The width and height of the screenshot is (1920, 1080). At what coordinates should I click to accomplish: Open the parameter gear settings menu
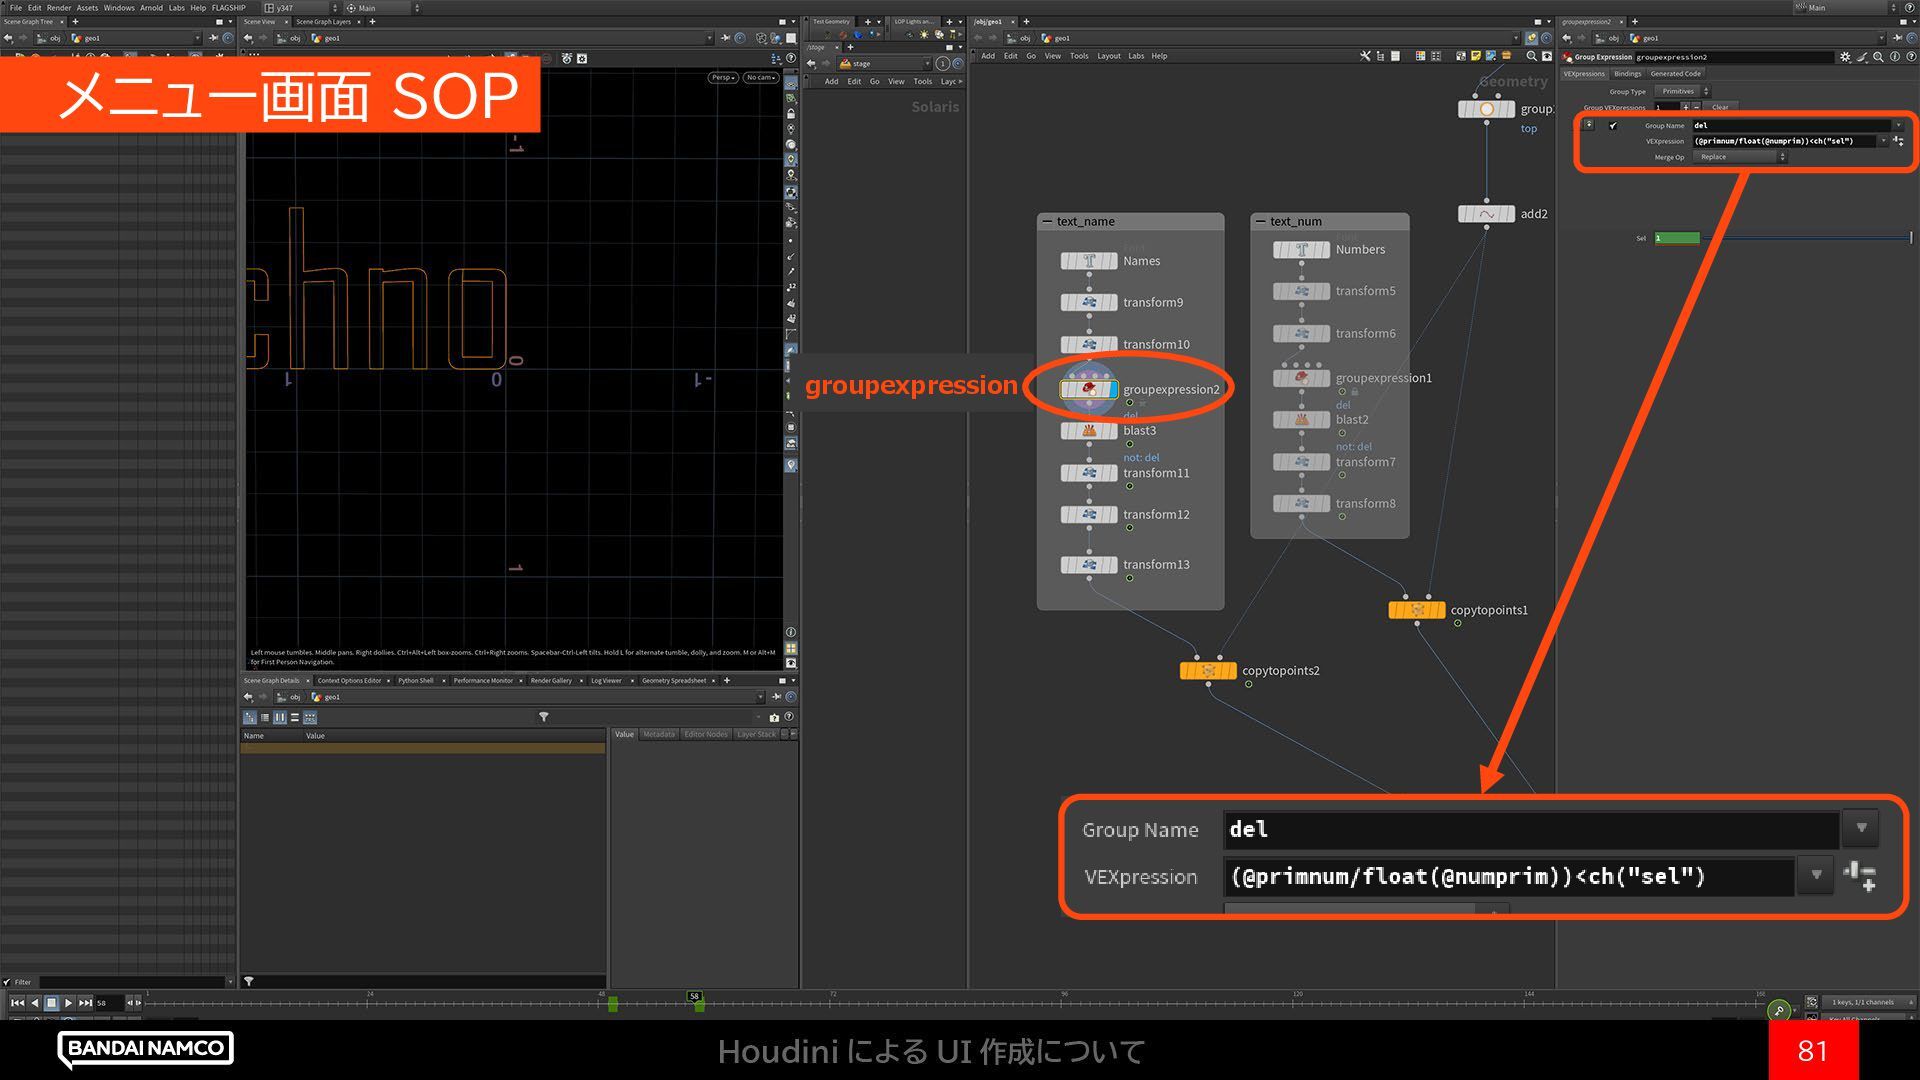click(1845, 57)
